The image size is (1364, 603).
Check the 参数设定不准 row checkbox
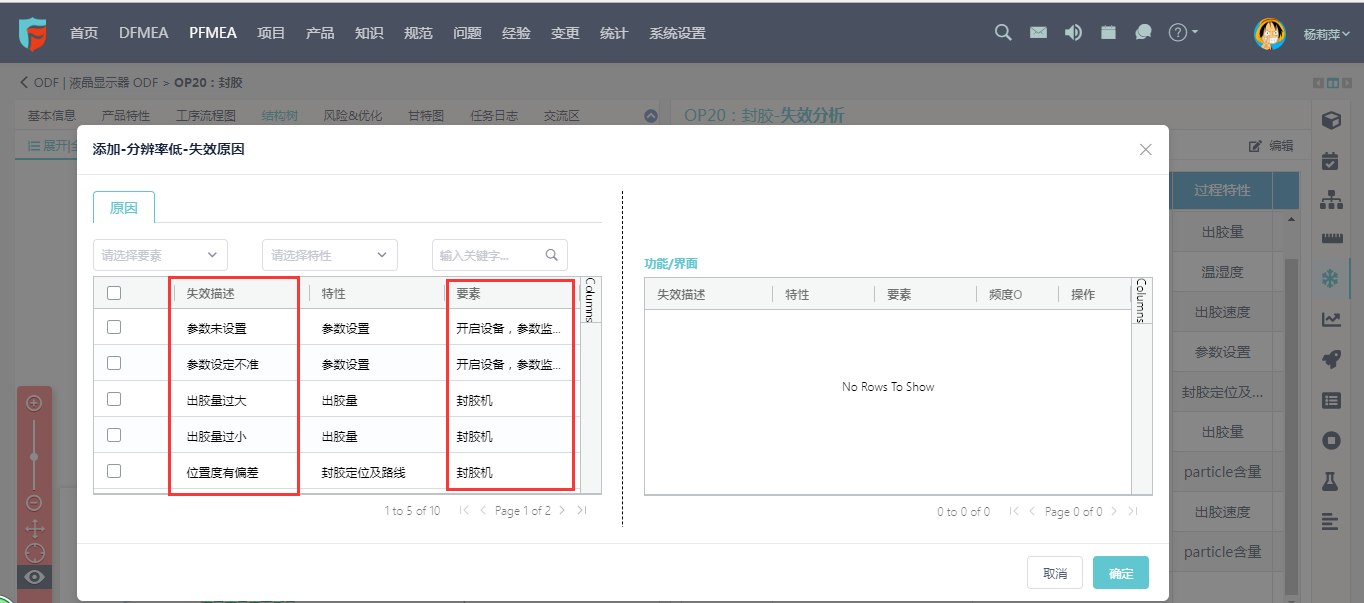tap(114, 363)
